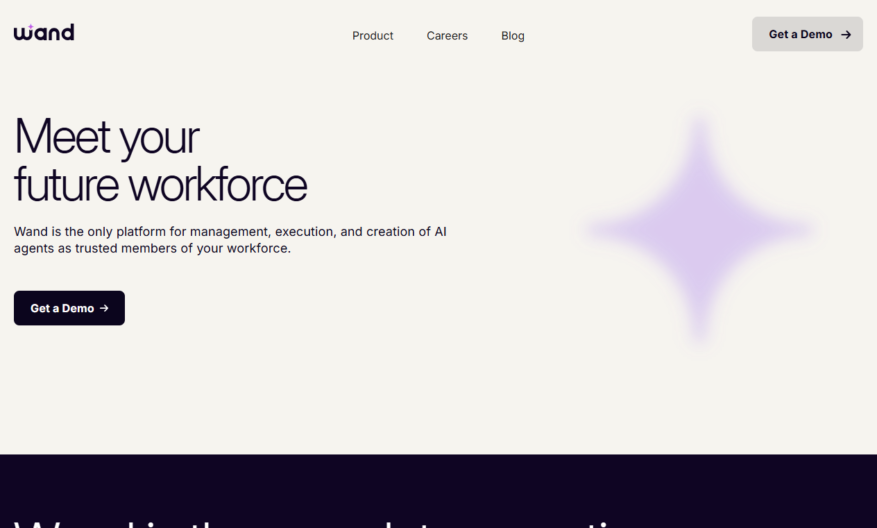Open the Product menu item
877x528 pixels.
tap(373, 36)
